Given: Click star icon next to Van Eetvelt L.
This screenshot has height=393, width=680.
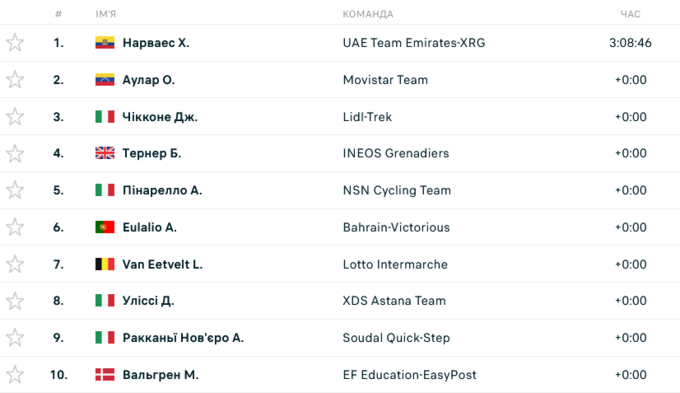Looking at the screenshot, I should [15, 264].
